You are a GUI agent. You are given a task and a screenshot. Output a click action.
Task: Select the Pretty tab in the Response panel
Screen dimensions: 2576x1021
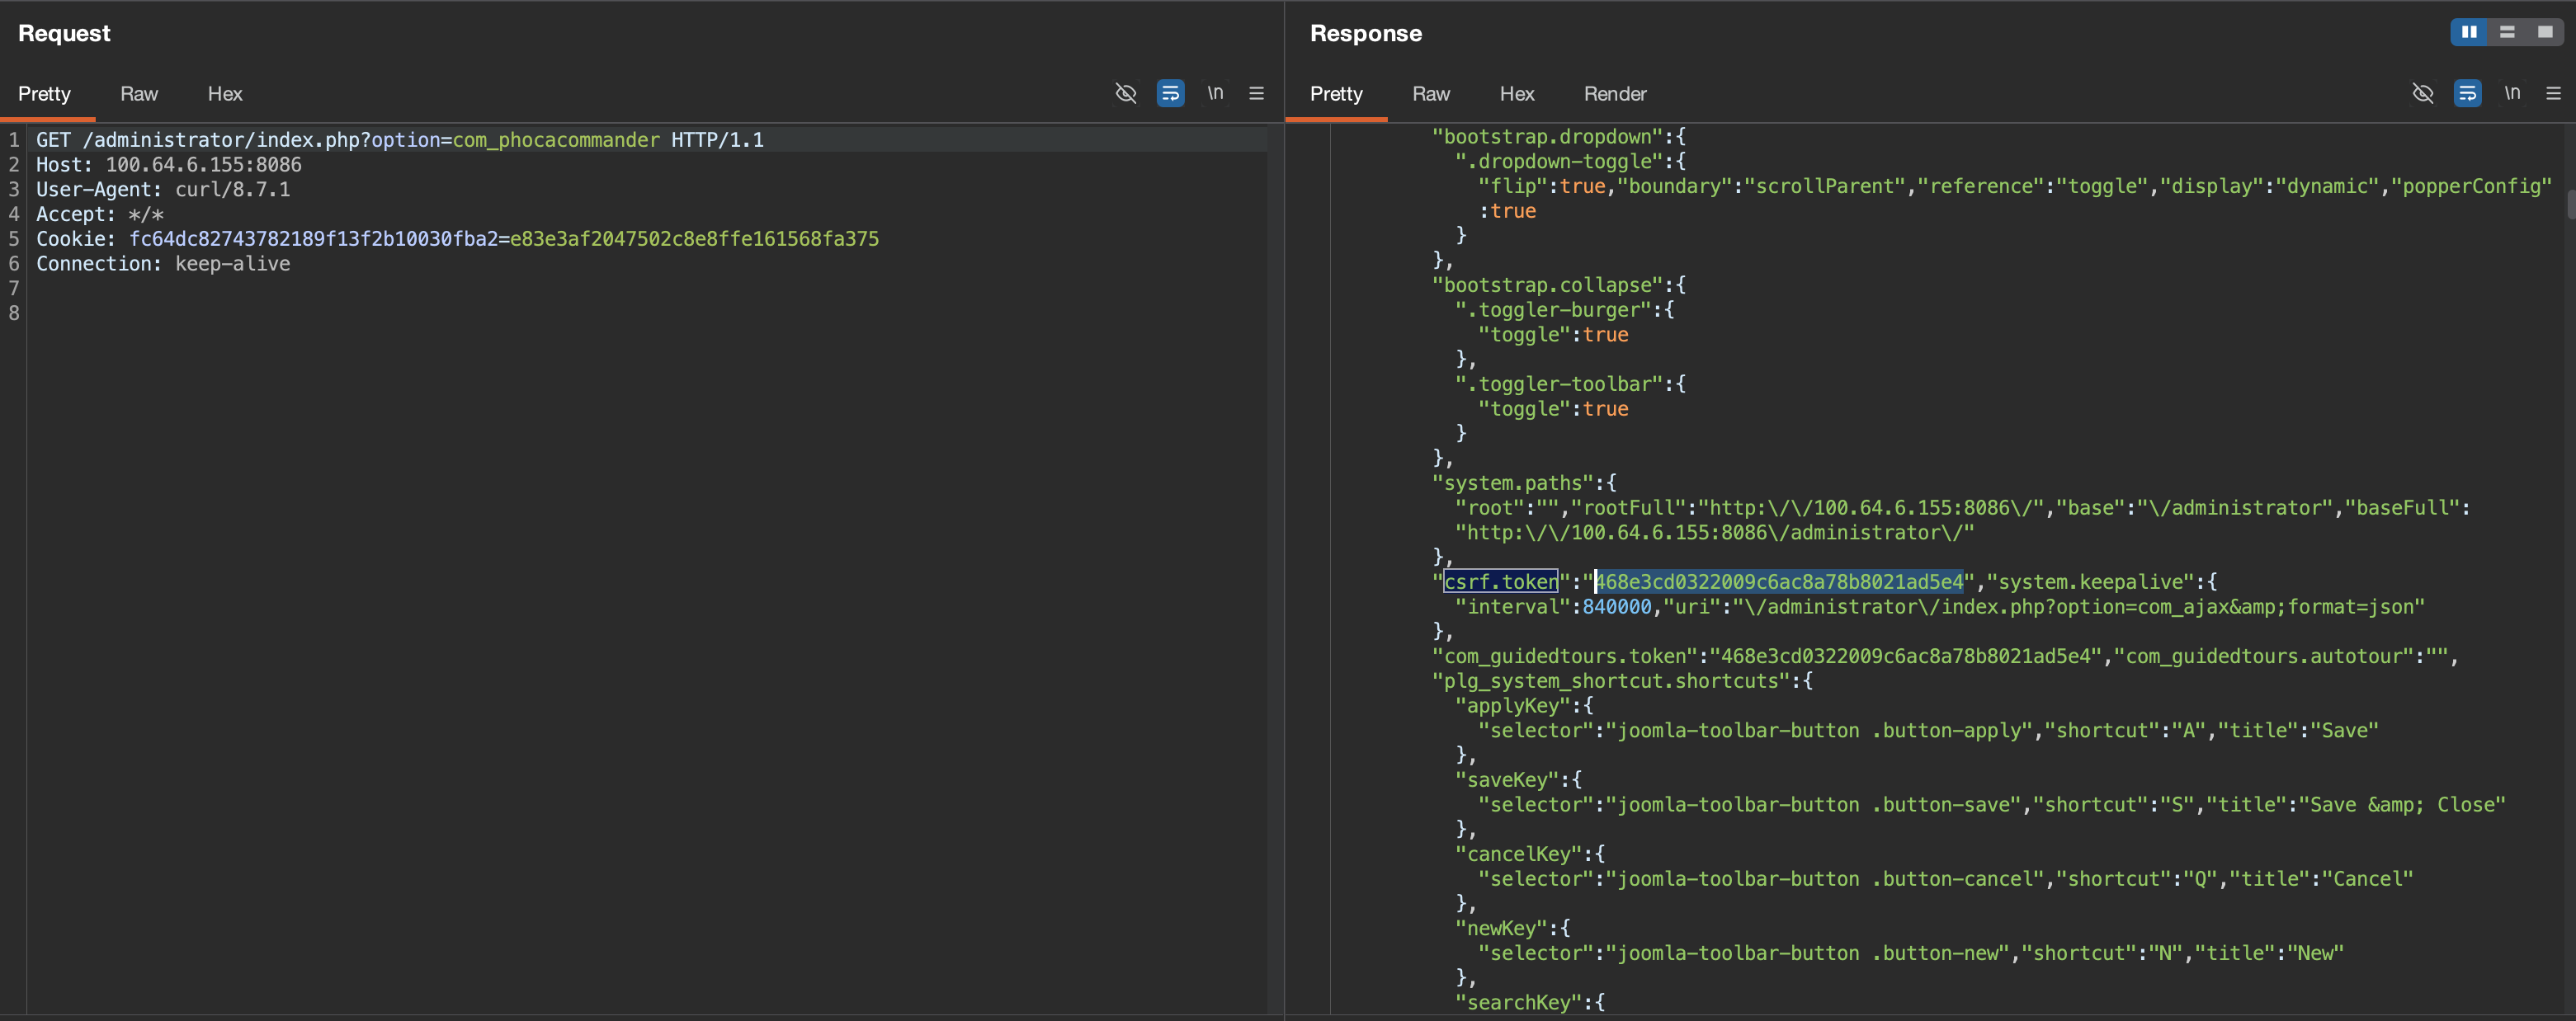[1337, 94]
